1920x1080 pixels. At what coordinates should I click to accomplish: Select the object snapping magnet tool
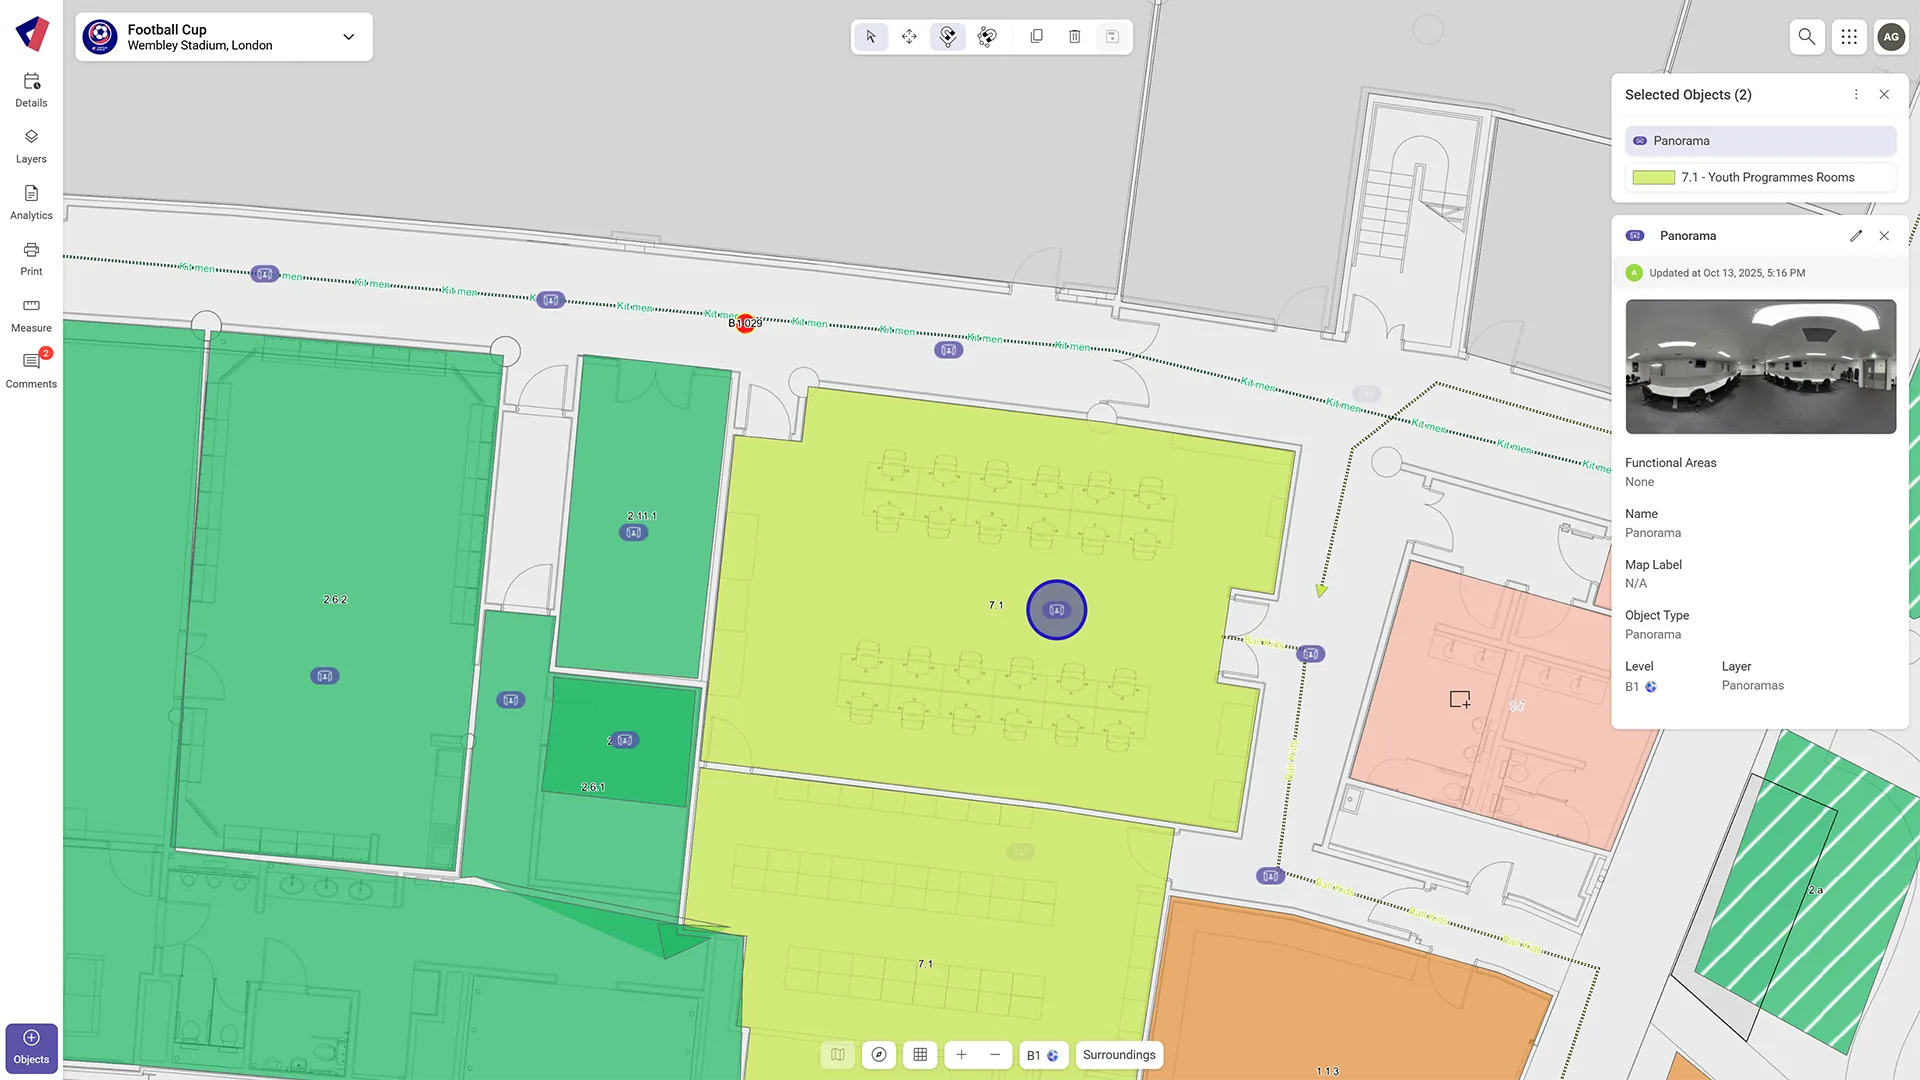coord(987,36)
